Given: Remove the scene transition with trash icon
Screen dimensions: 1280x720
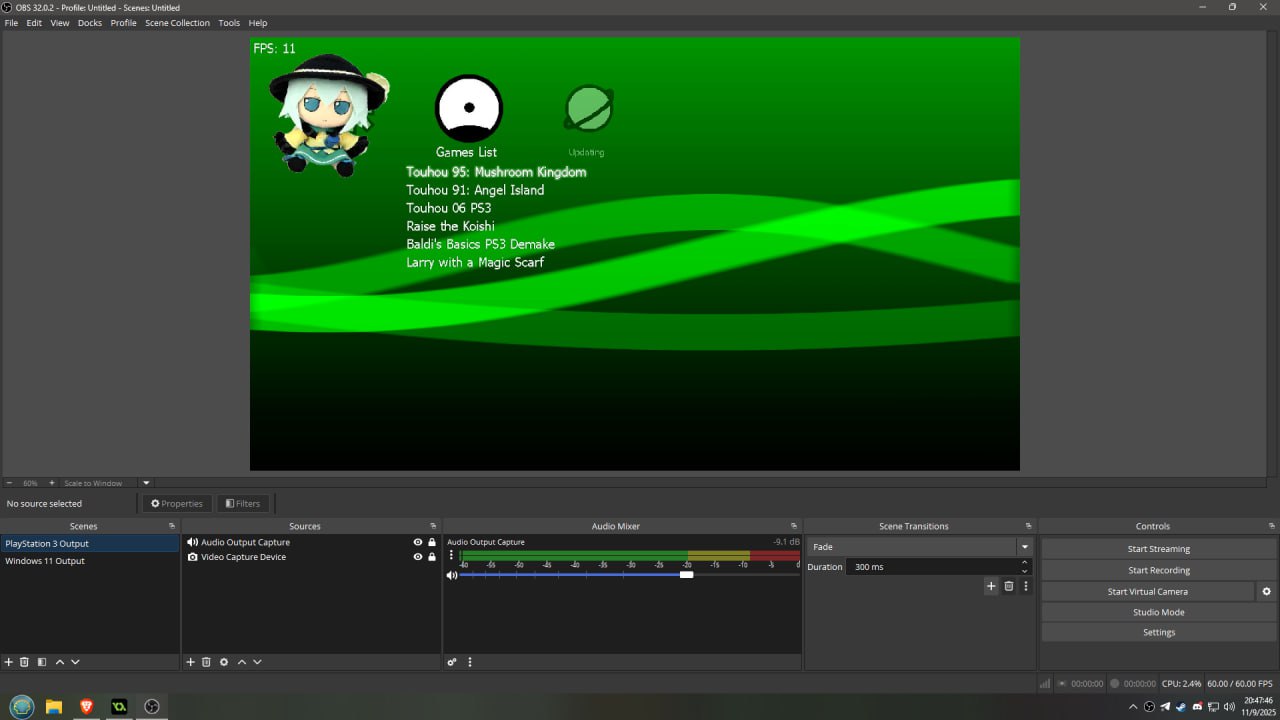Looking at the screenshot, I should 1009,586.
